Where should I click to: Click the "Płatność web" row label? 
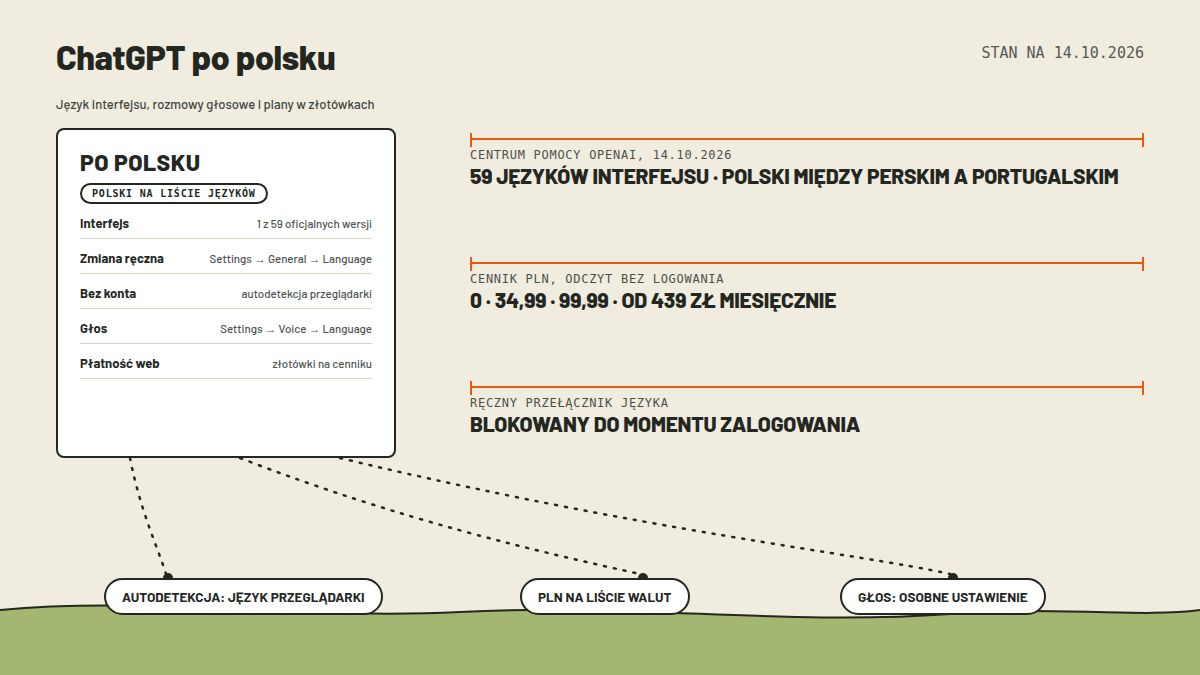pyautogui.click(x=120, y=364)
